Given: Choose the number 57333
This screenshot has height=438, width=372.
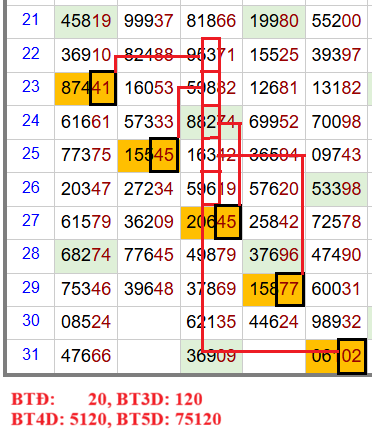Looking at the screenshot, I should (x=149, y=122).
